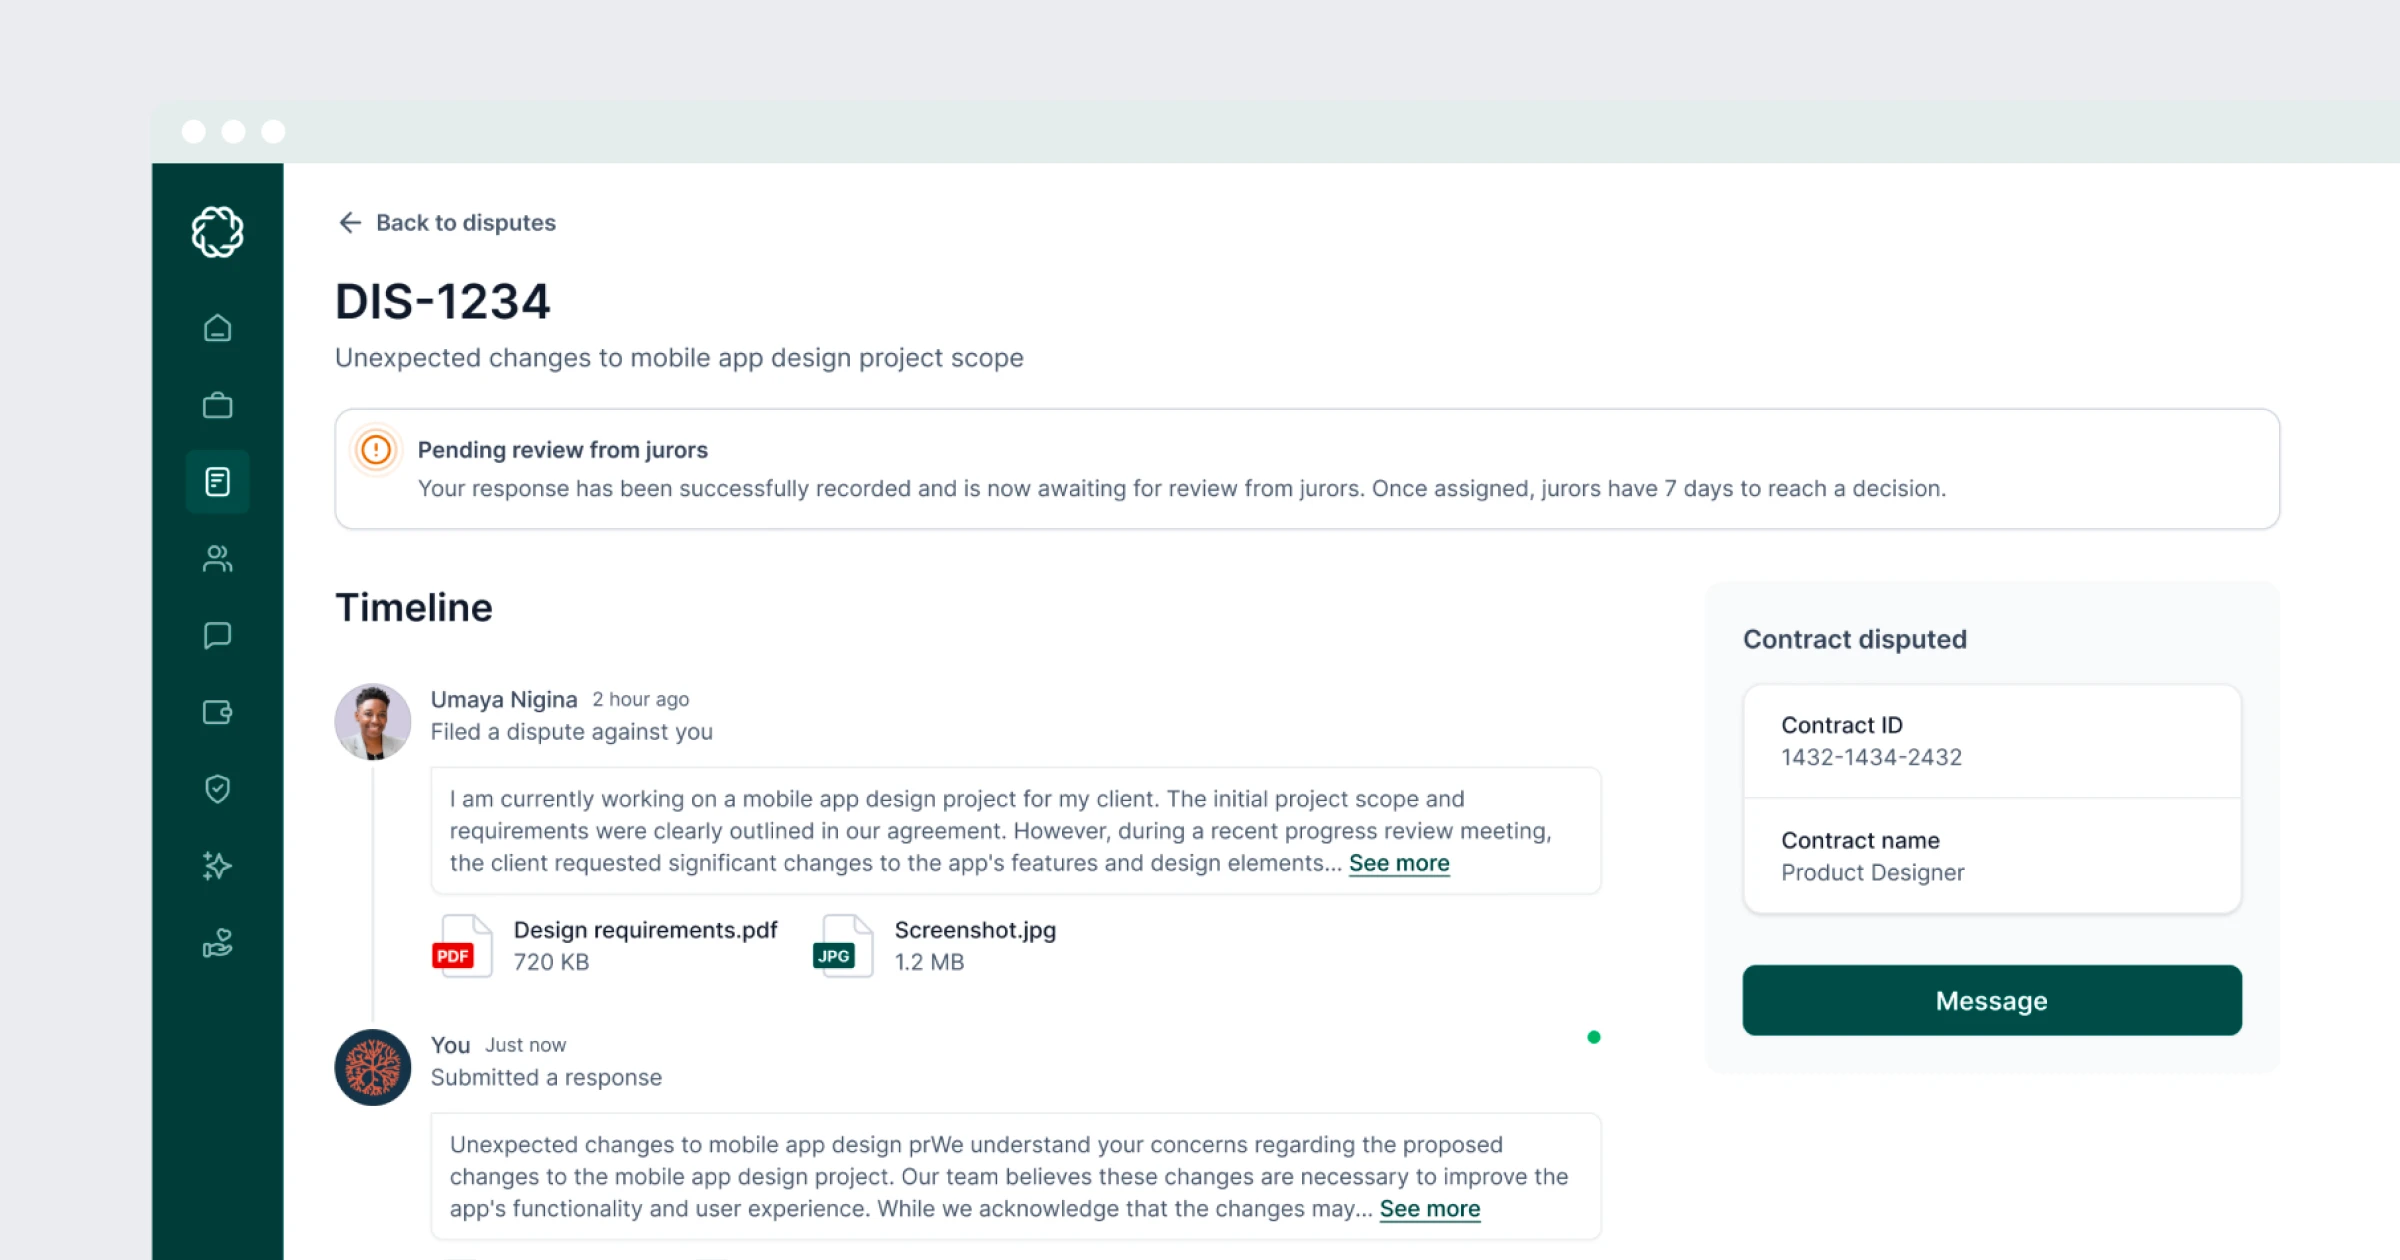Select the active Disputes document icon
2400x1260 pixels.
[217, 482]
